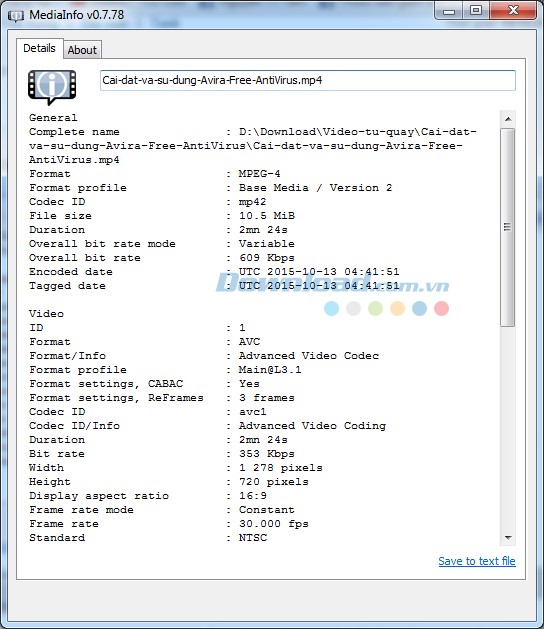Click the 'Variable' bit rate mode value

pos(267,244)
